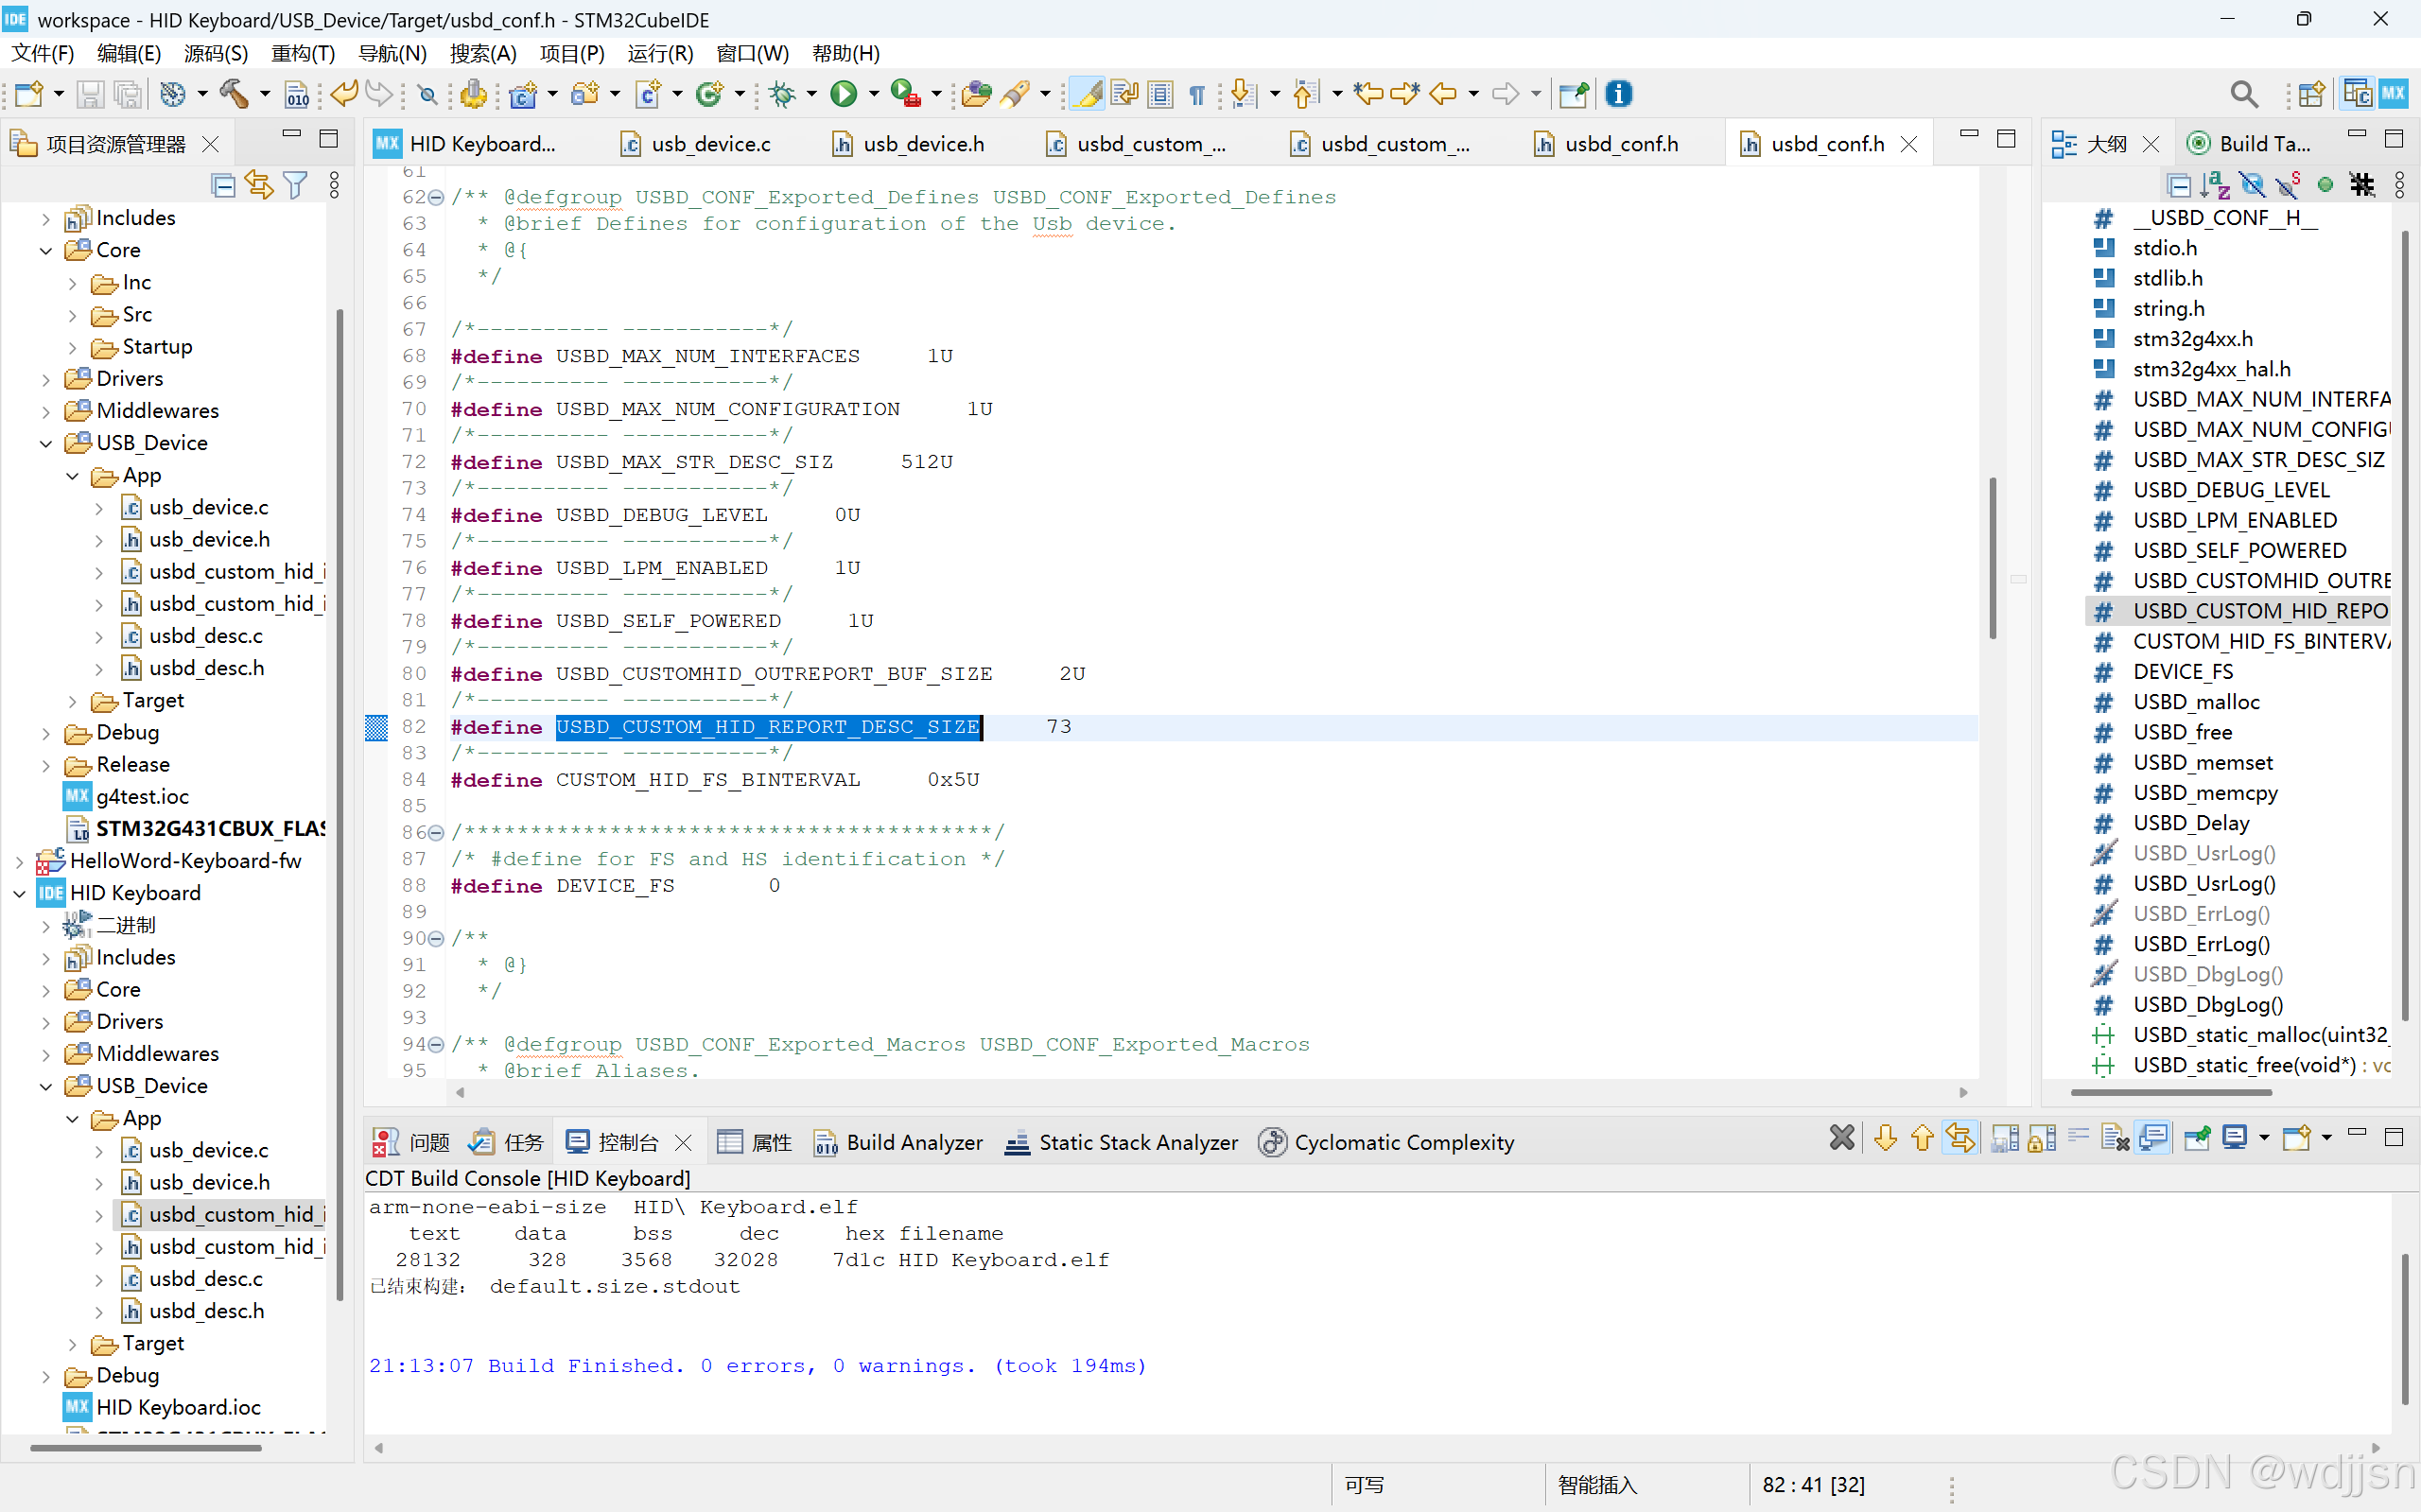Collapse the HID Keyboard project node
The width and height of the screenshot is (2421, 1512).
coord(19,893)
